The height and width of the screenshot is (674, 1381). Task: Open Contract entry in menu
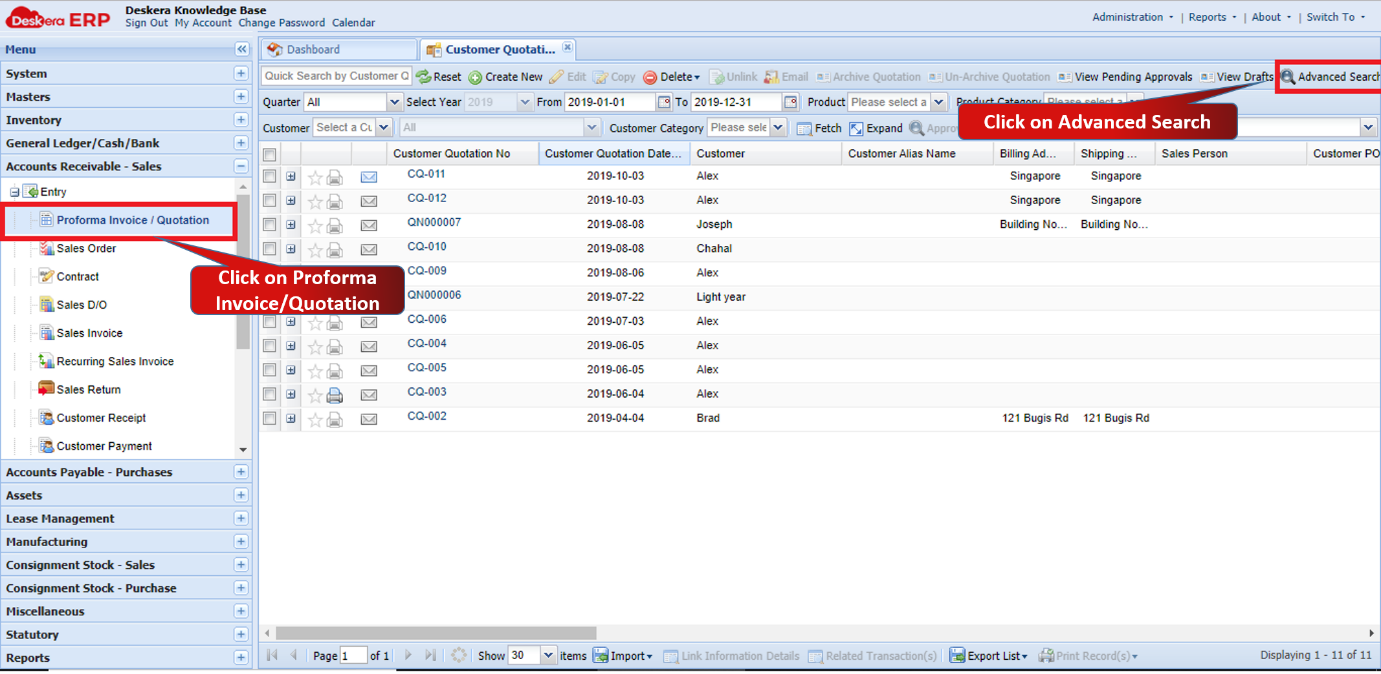(x=78, y=277)
